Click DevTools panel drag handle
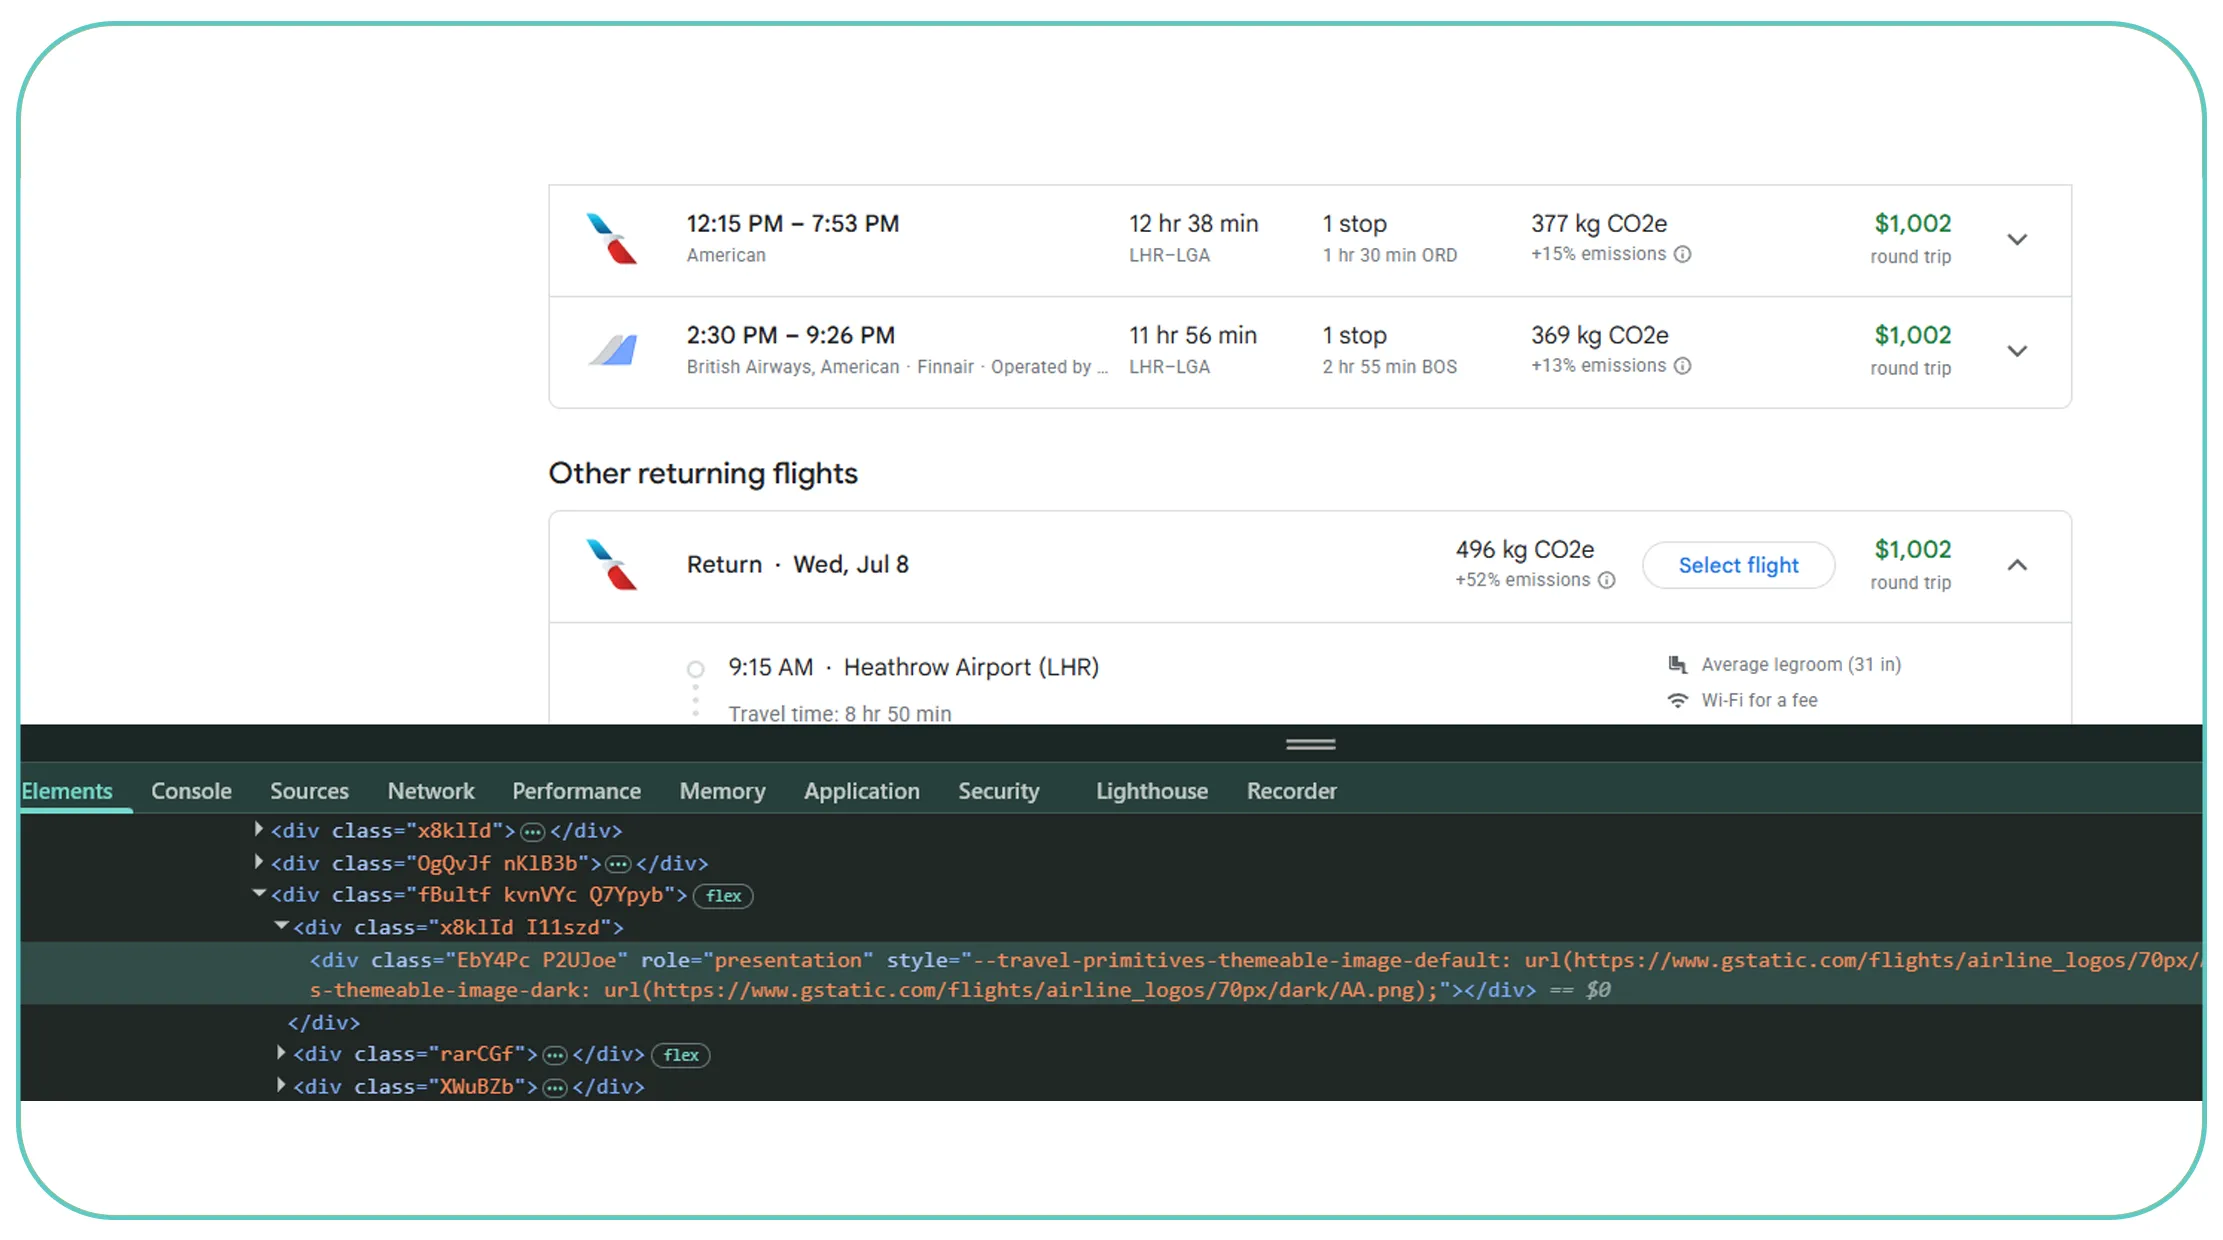 pyautogui.click(x=1311, y=744)
